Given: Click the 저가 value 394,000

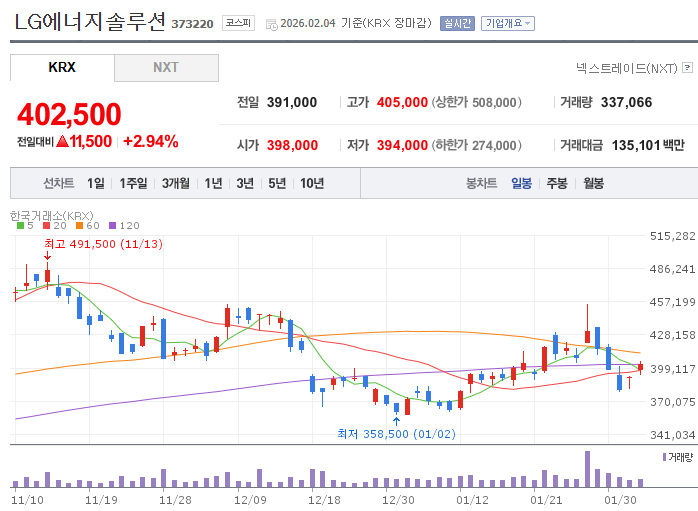Looking at the screenshot, I should pyautogui.click(x=402, y=145).
